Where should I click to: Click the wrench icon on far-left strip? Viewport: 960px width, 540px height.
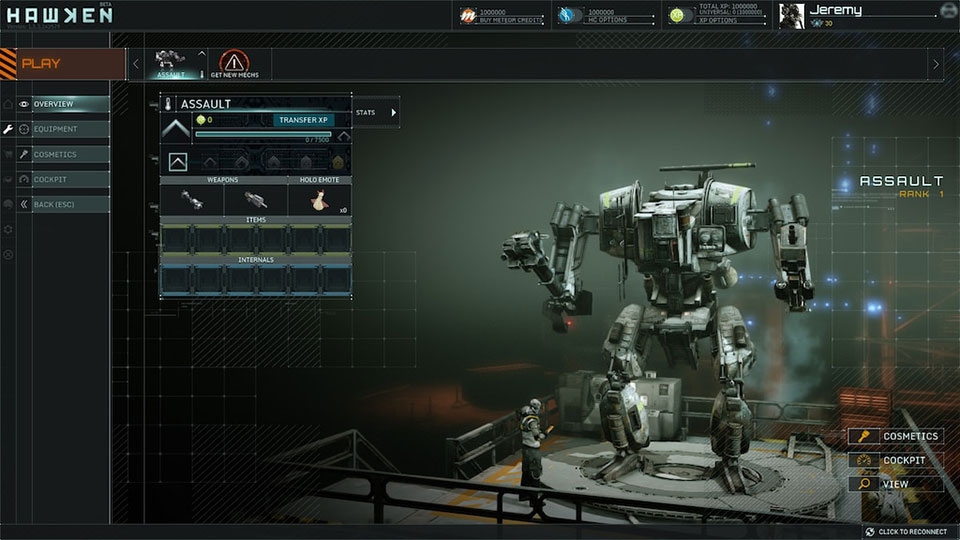click(8, 129)
